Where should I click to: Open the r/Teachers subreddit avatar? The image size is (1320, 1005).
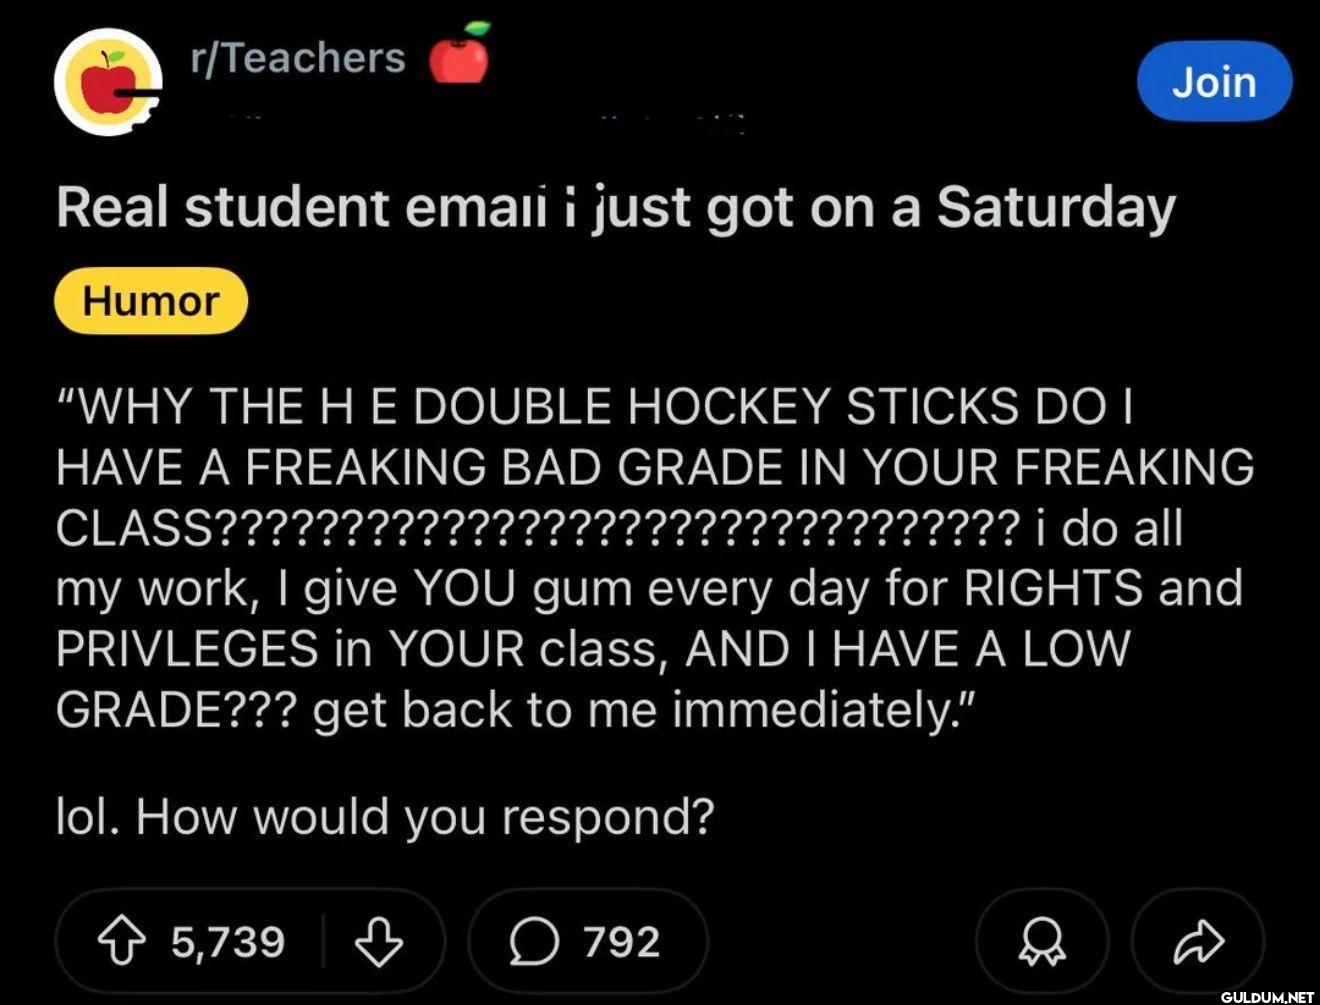click(108, 82)
